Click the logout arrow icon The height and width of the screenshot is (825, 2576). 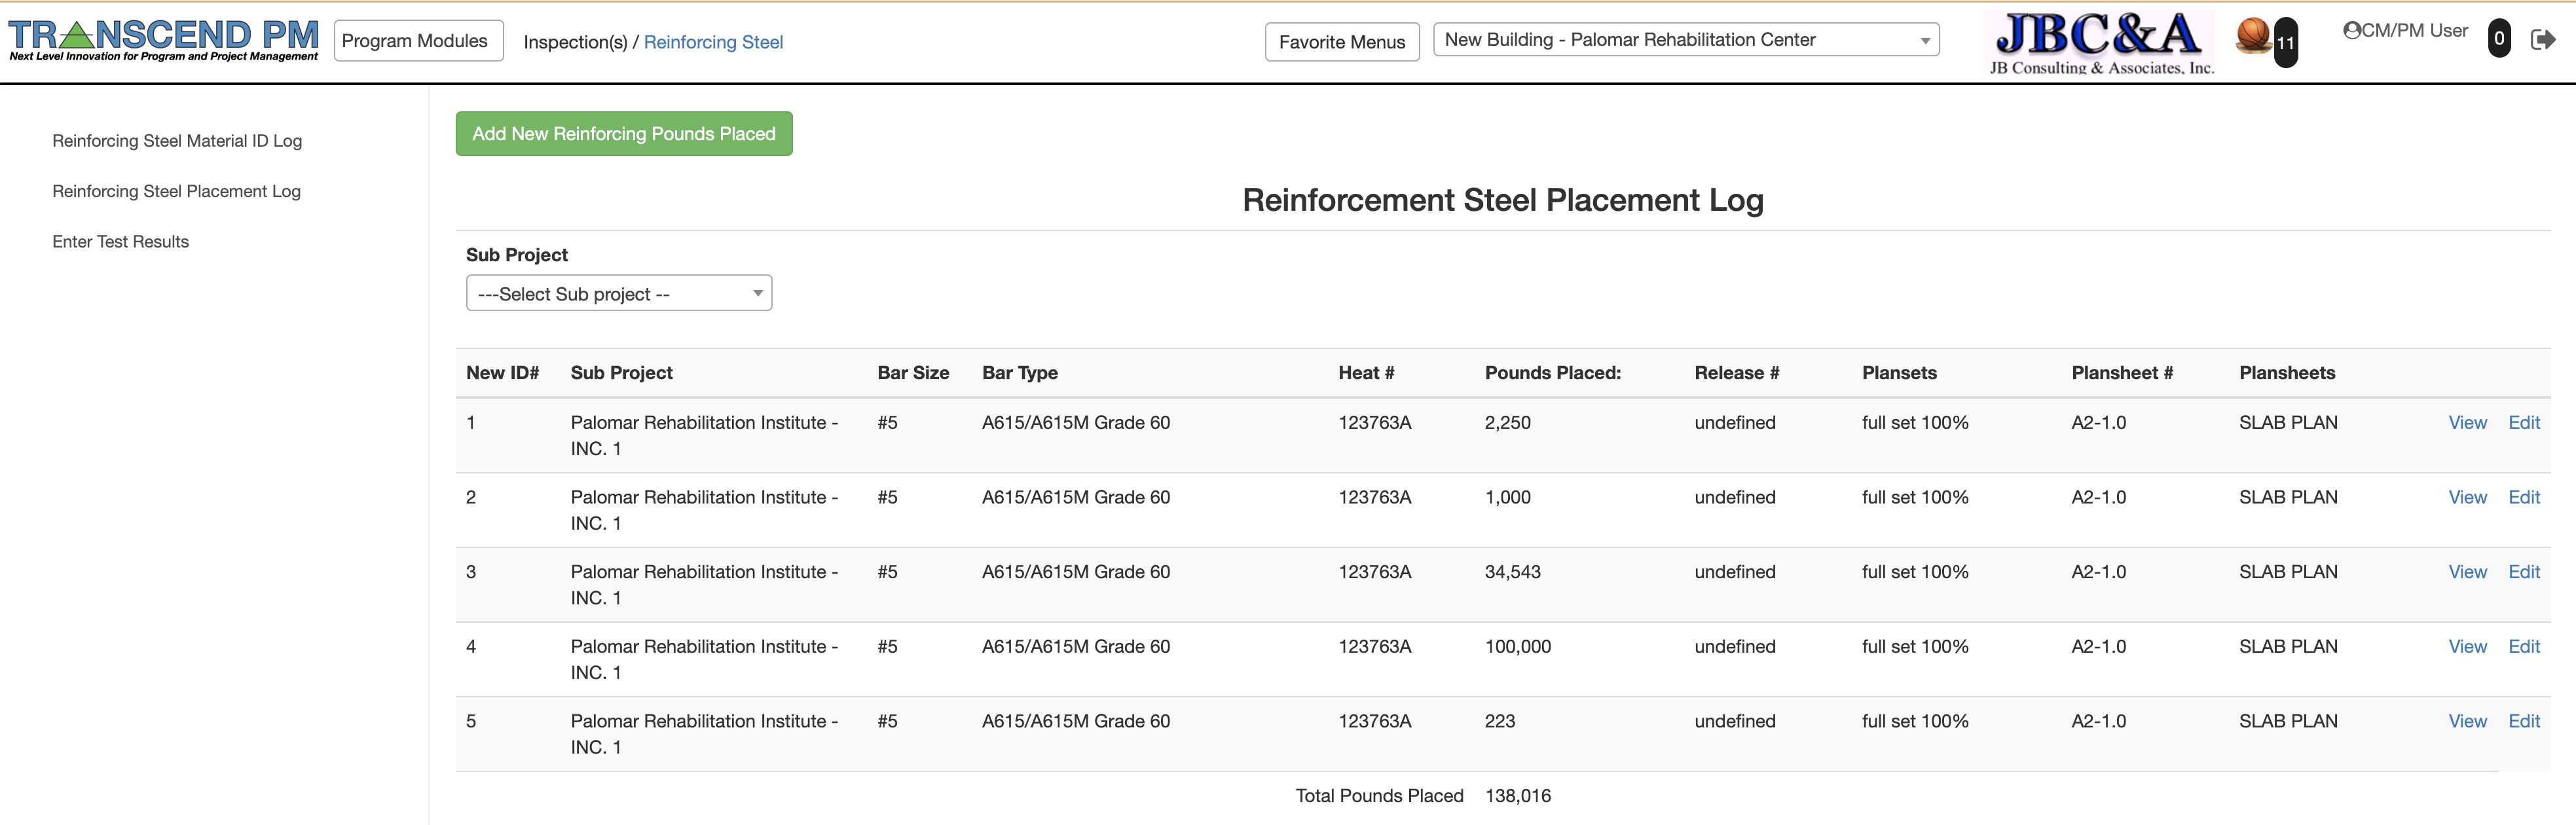tap(2542, 39)
